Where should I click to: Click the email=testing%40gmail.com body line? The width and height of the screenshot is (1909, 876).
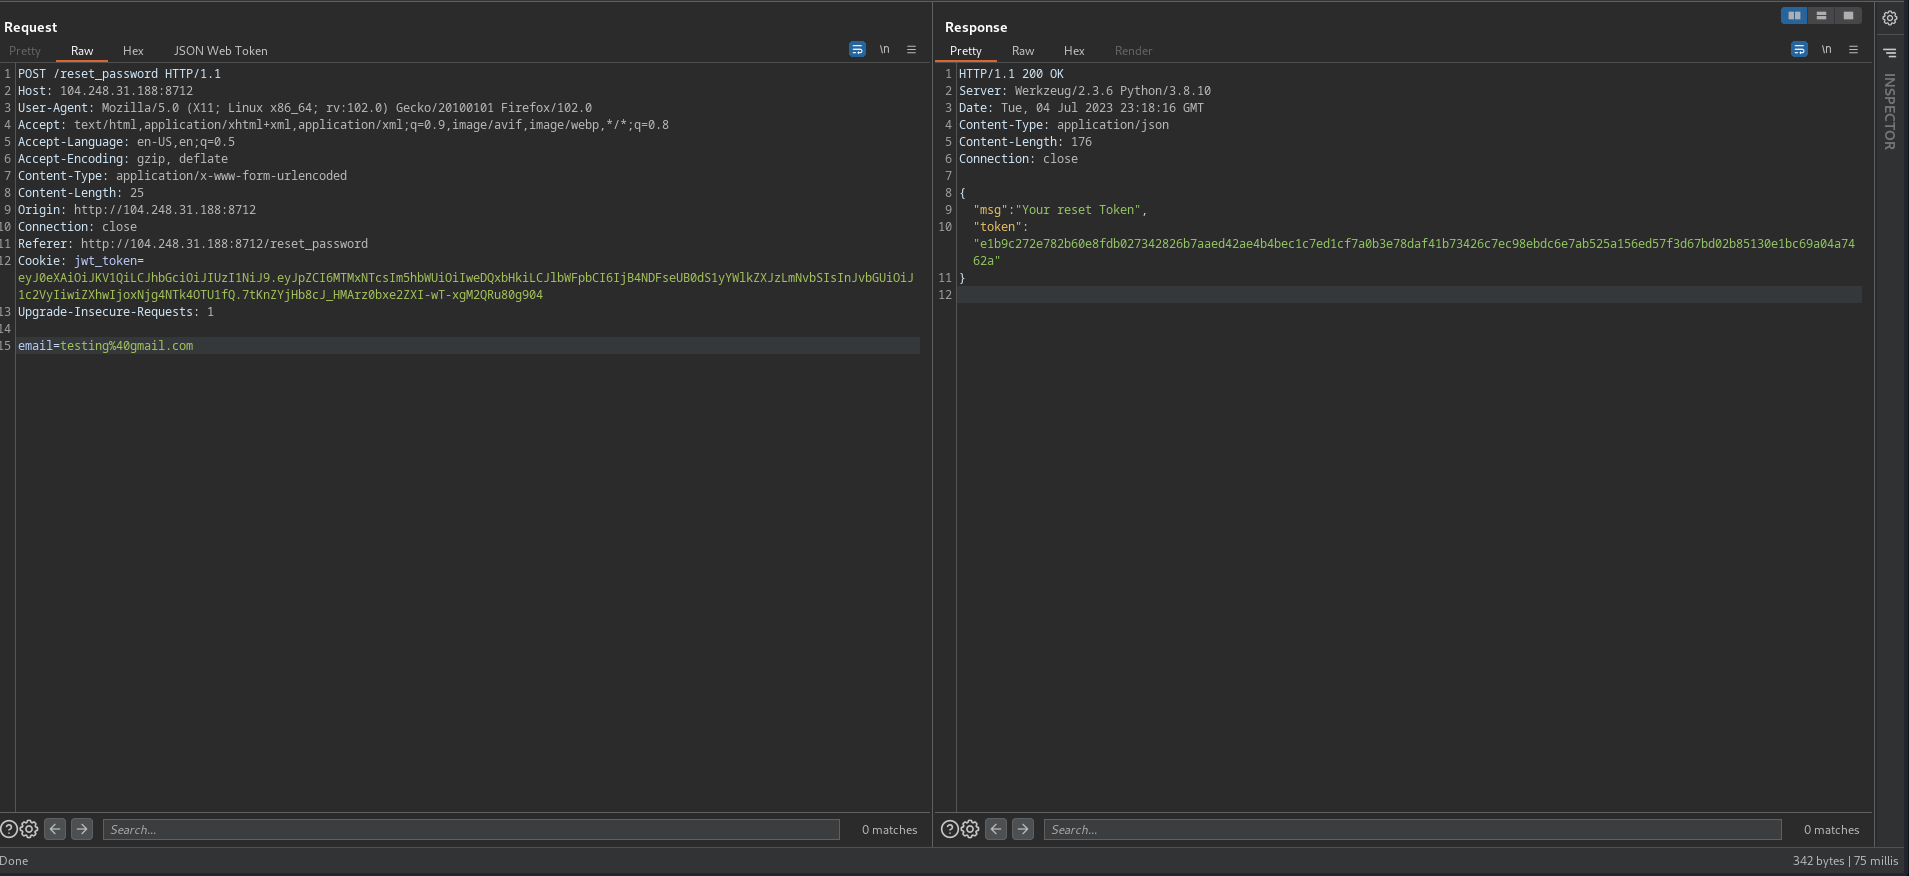[x=106, y=346]
